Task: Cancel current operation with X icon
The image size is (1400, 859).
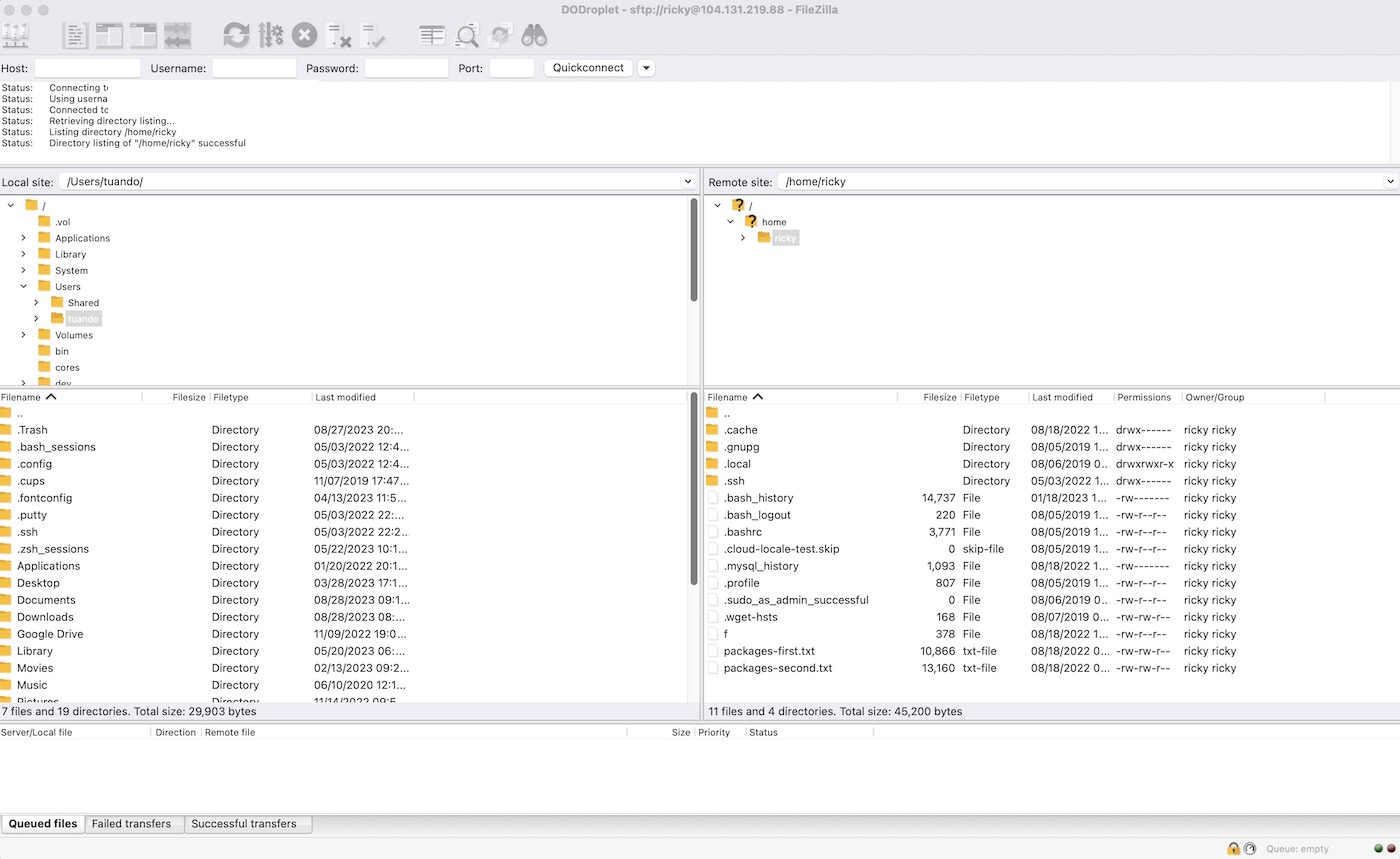Action: [x=304, y=36]
